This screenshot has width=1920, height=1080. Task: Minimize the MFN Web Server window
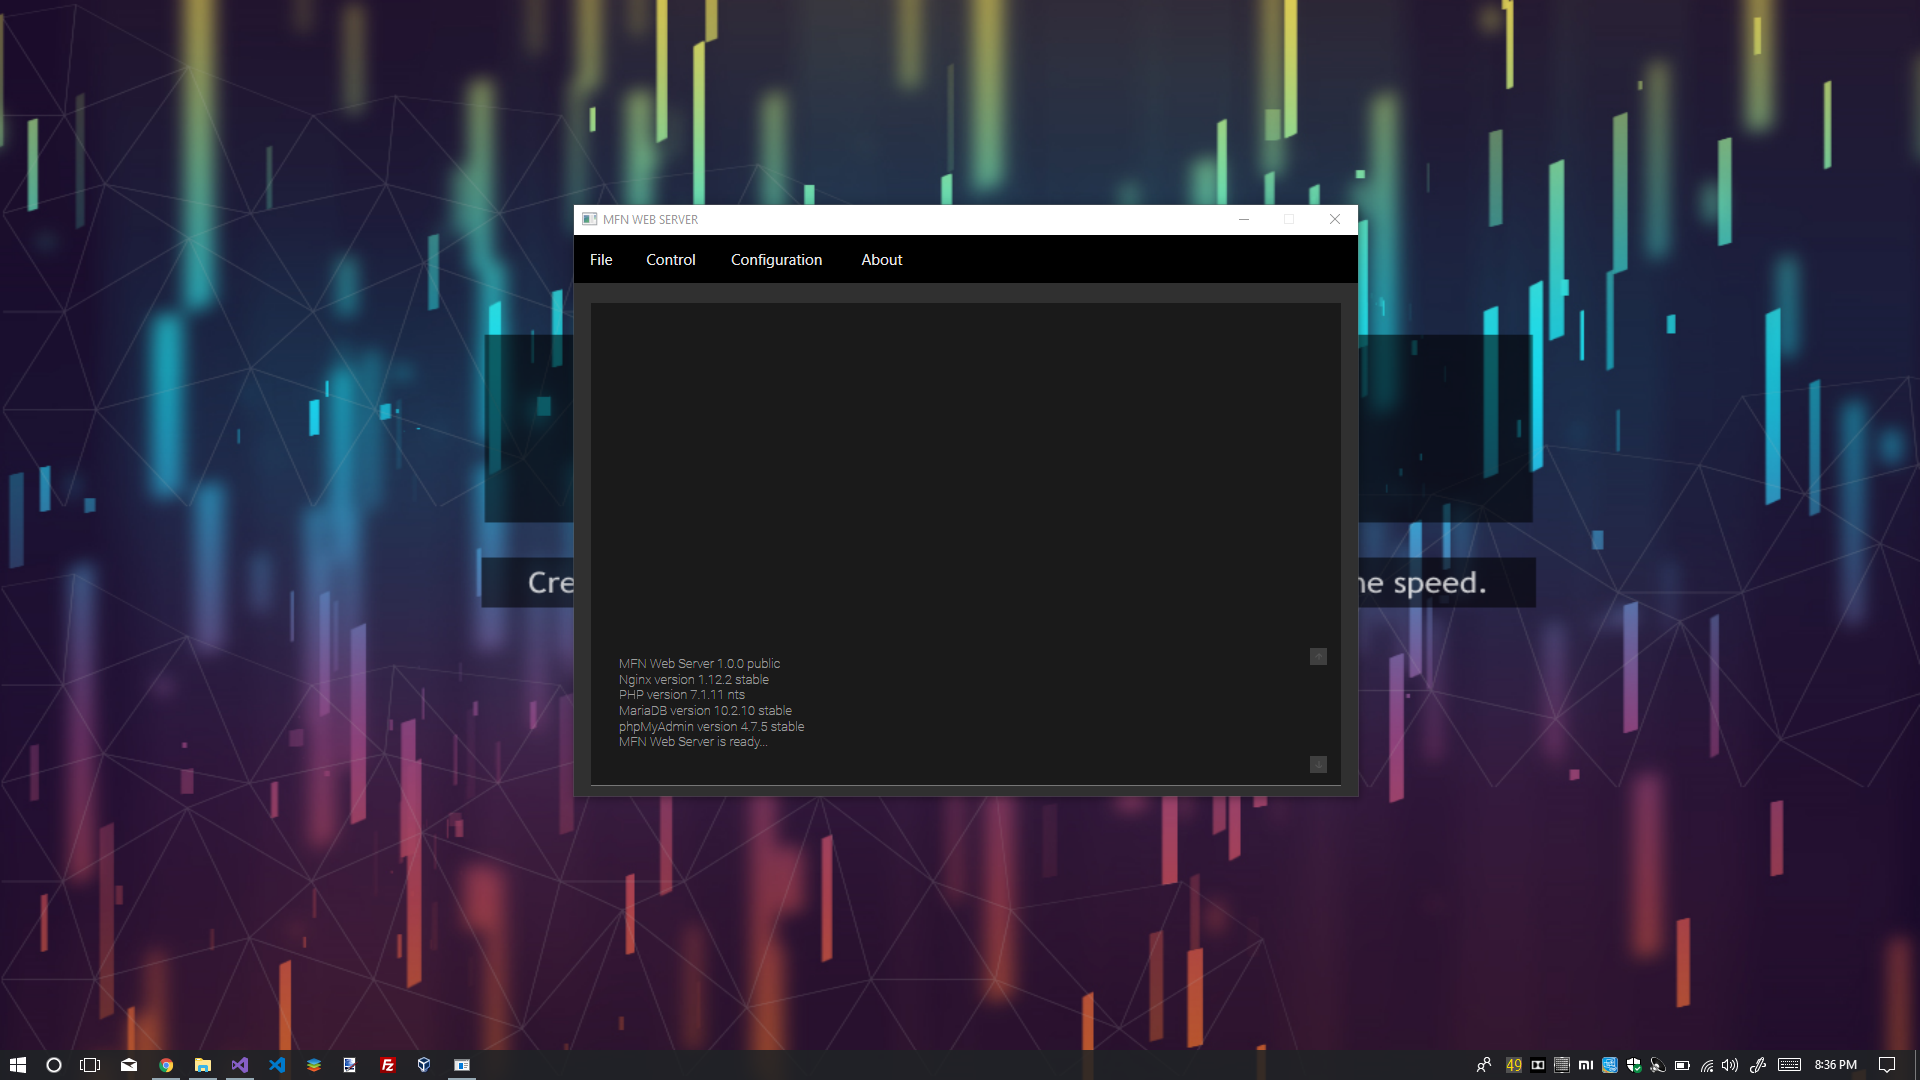[1244, 220]
